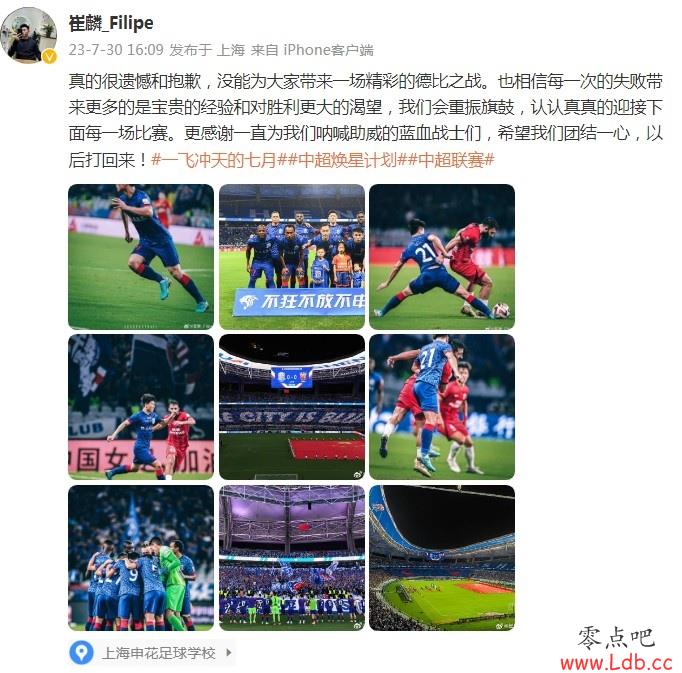Click the iPhone客户端 source text
The image size is (682, 673).
coord(328,50)
